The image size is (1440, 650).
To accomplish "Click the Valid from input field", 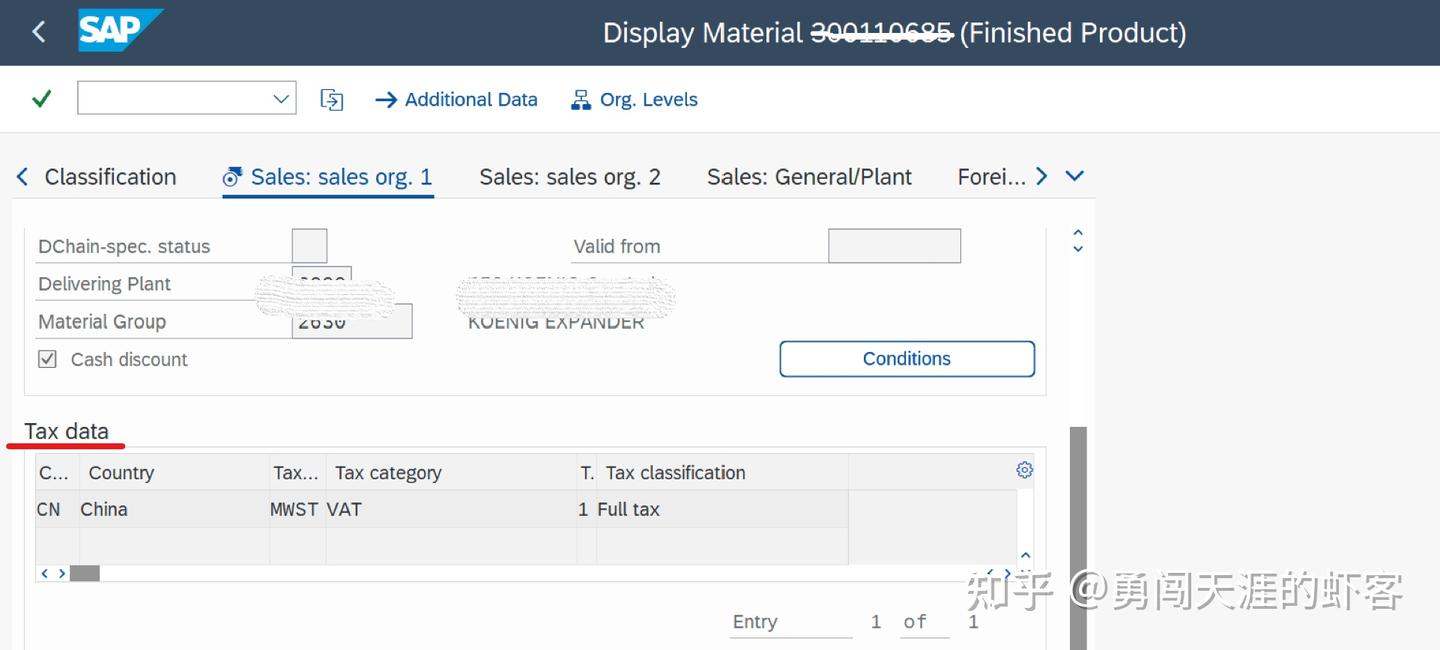I will point(894,246).
